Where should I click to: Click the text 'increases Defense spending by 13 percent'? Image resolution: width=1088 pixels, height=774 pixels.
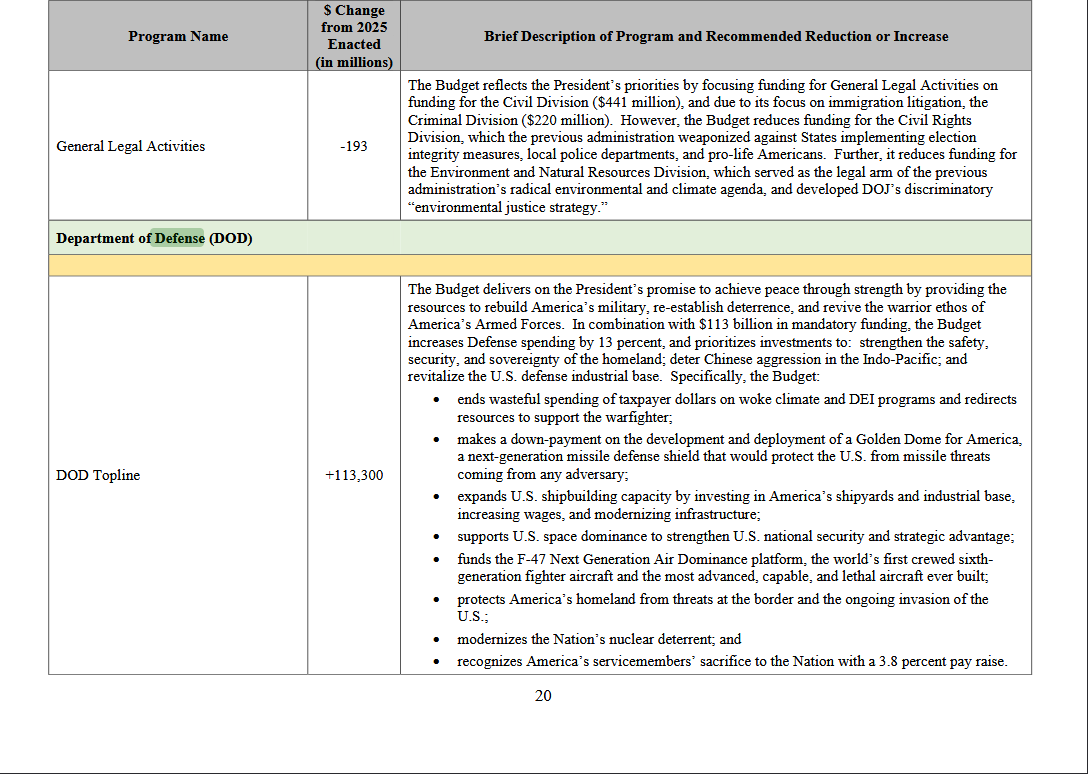[536, 342]
